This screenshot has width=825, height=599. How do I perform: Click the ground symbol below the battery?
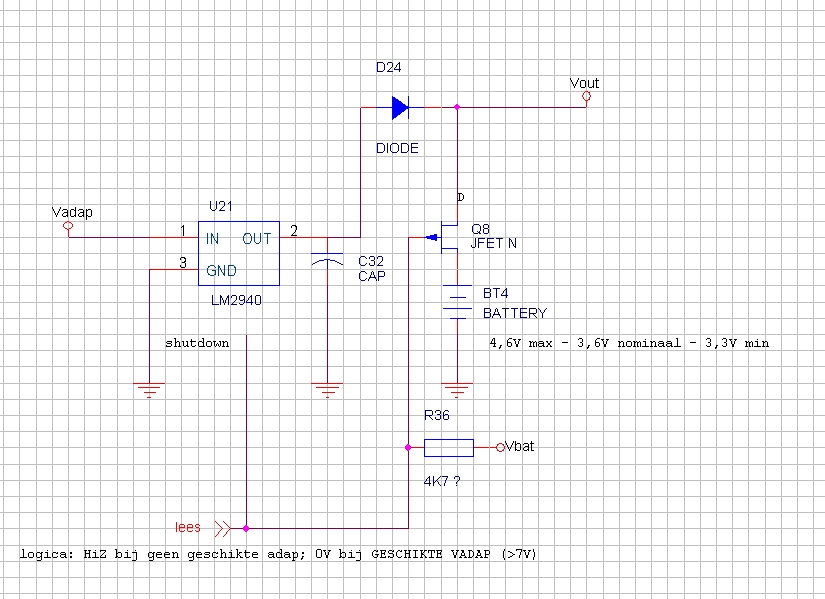[457, 388]
